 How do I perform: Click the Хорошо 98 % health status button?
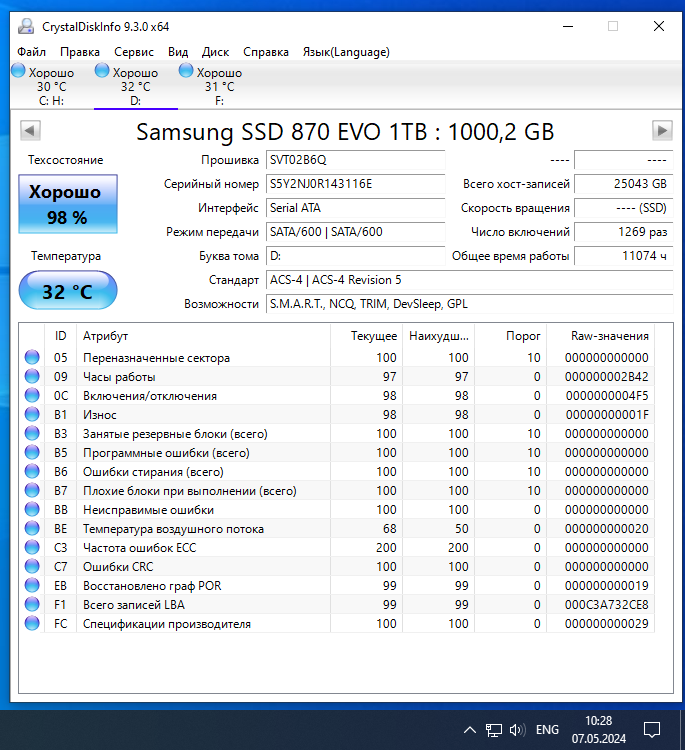coord(68,203)
